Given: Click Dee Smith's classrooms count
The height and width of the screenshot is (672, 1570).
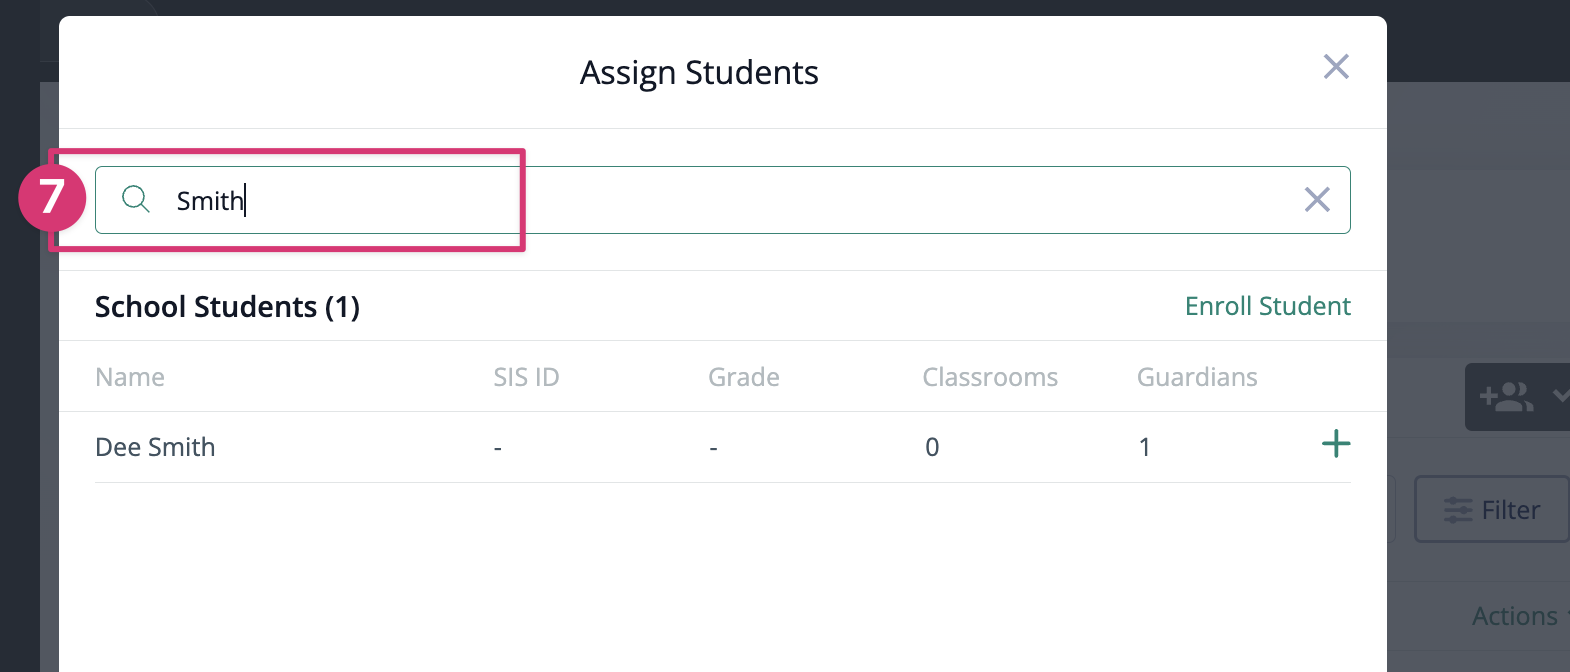Looking at the screenshot, I should pos(932,447).
